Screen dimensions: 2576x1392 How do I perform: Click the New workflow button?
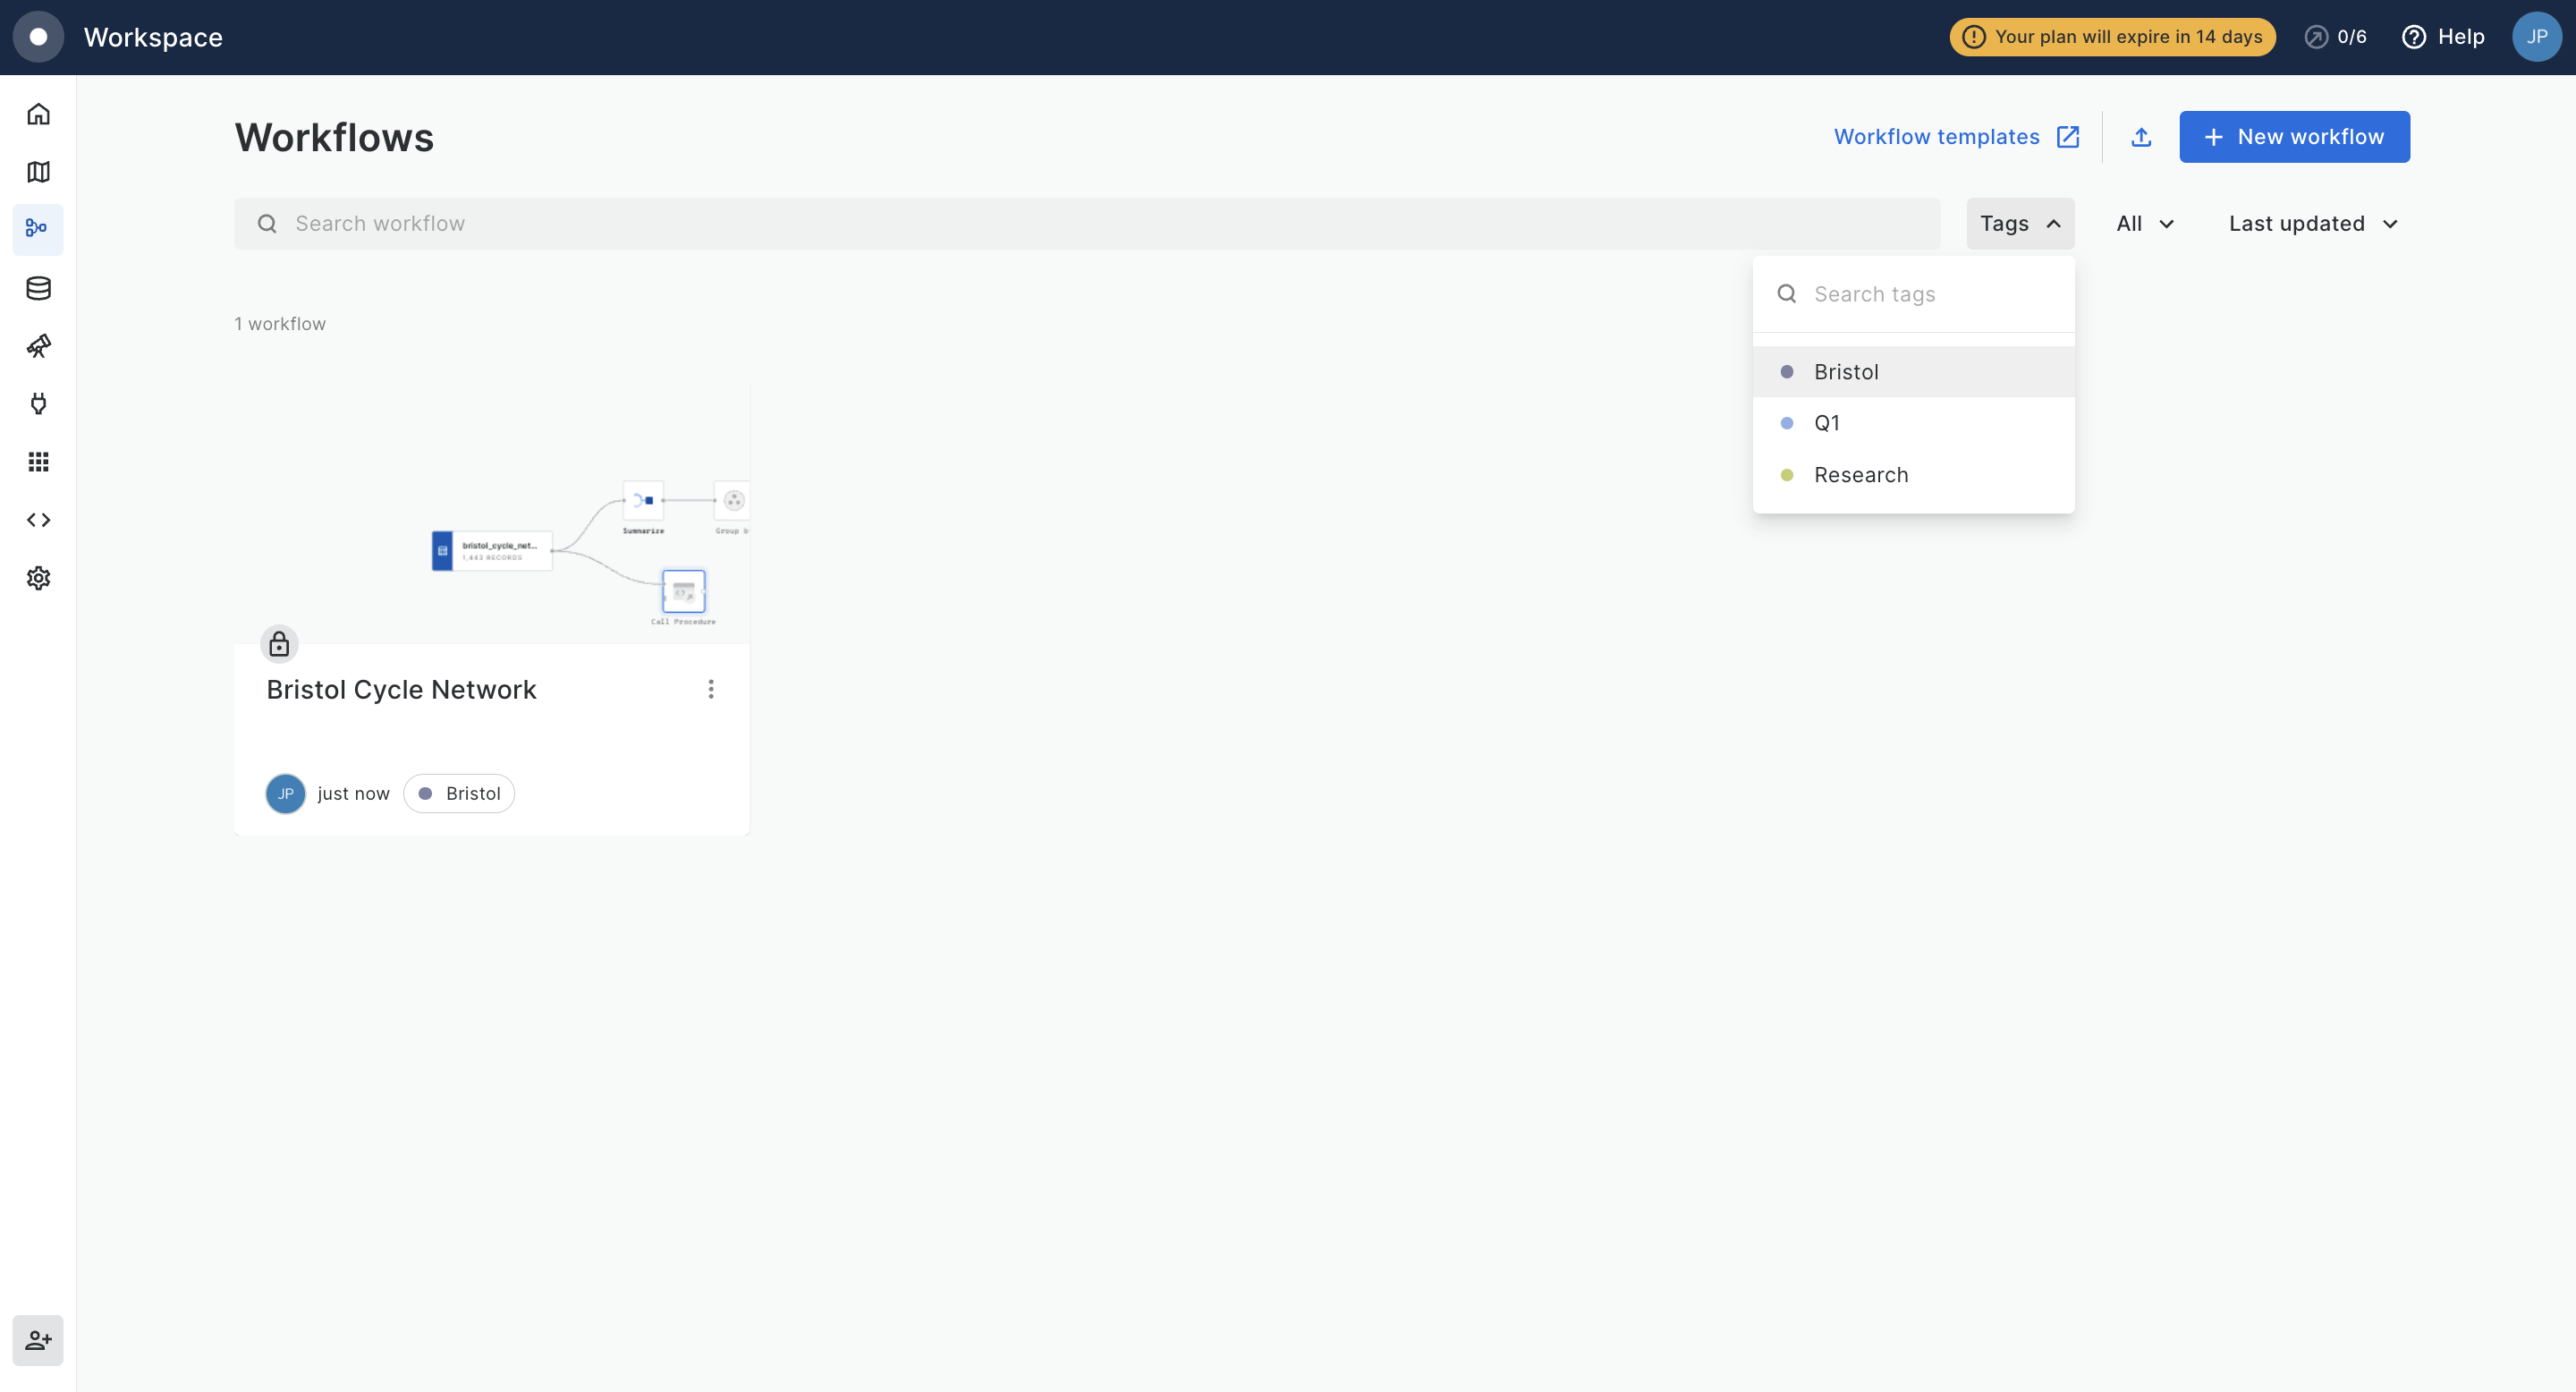point(2294,137)
